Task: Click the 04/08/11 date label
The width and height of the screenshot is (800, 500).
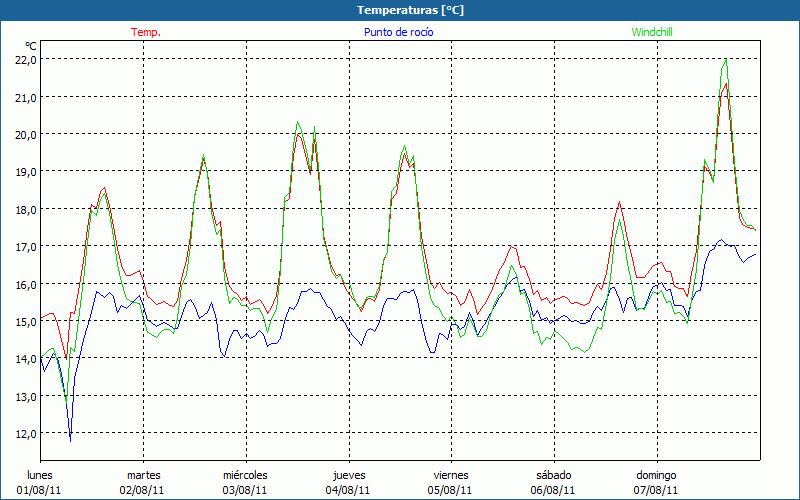Action: coord(348,490)
